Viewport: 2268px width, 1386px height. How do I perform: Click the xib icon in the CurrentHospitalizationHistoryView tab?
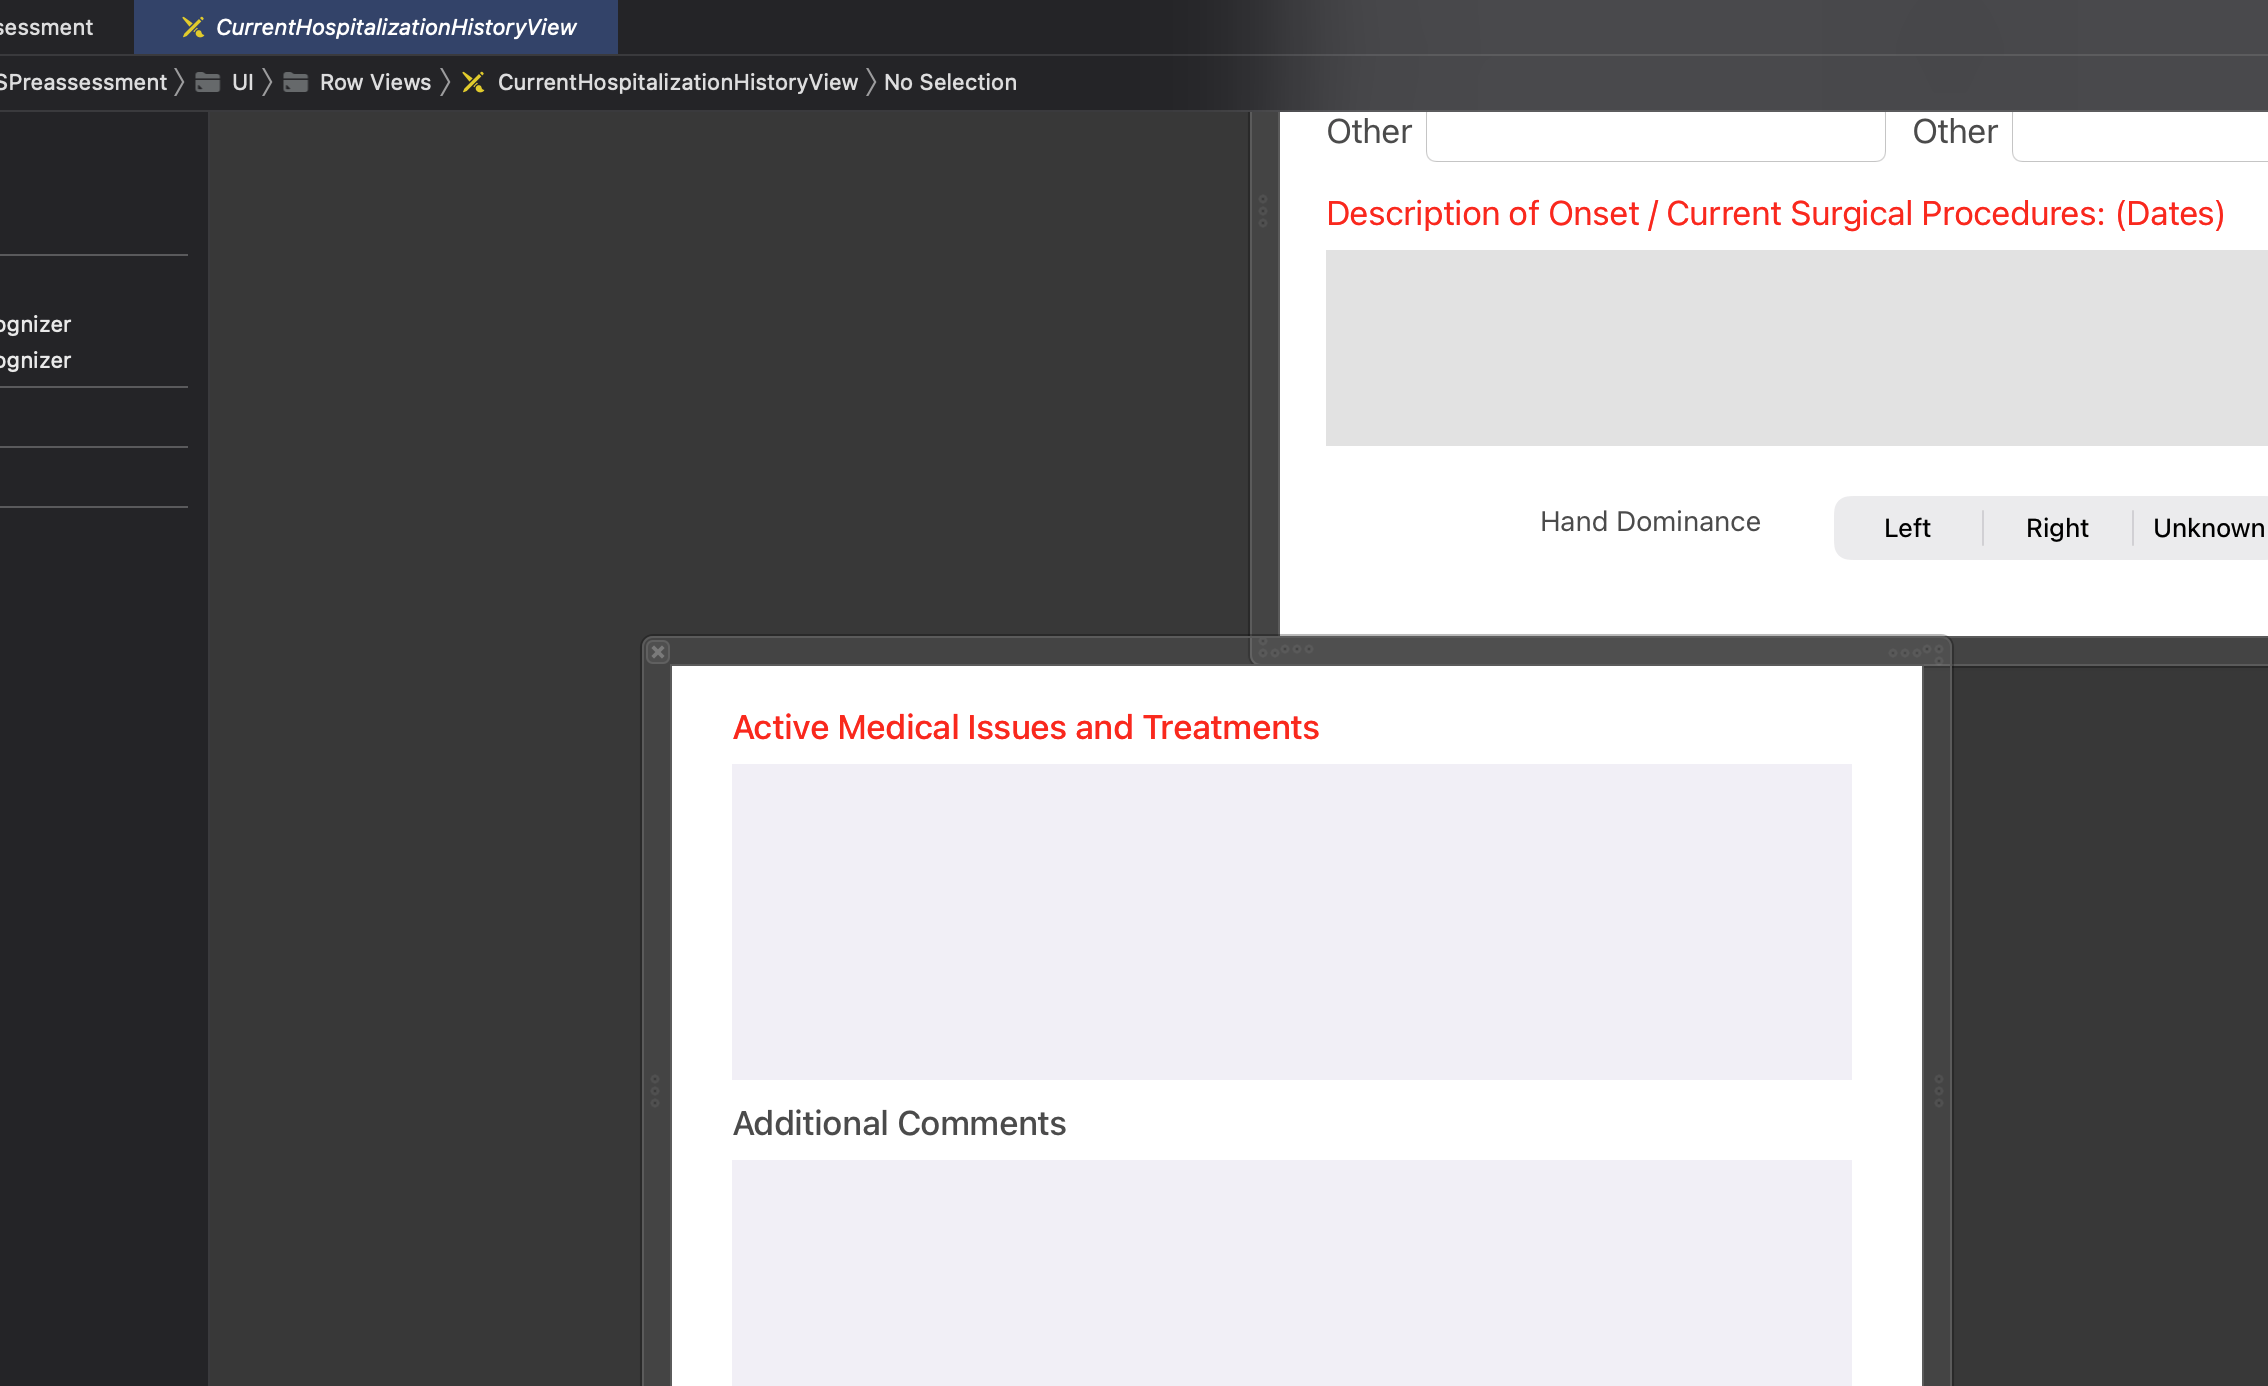(x=193, y=27)
